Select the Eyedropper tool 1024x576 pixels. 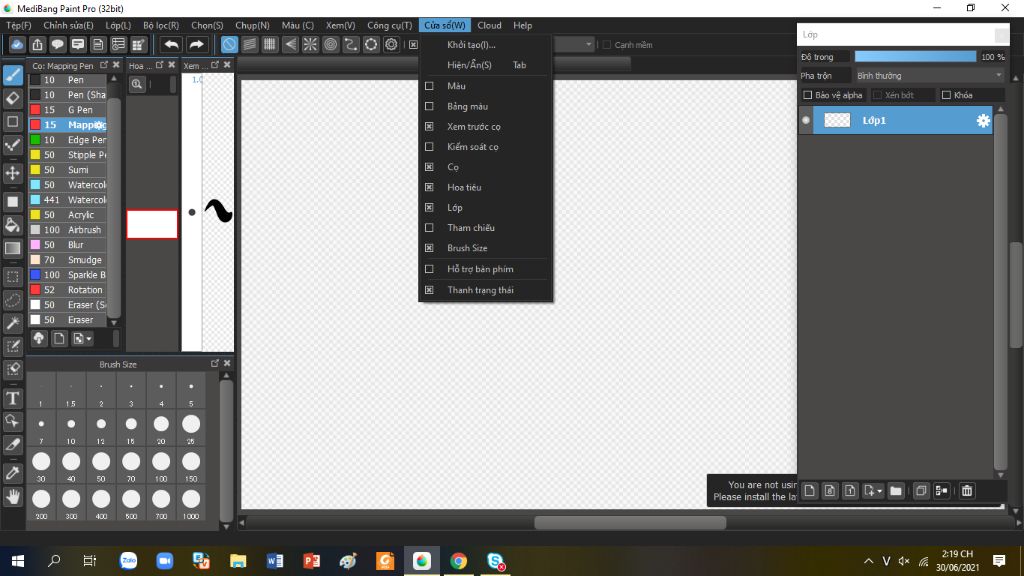(x=12, y=473)
